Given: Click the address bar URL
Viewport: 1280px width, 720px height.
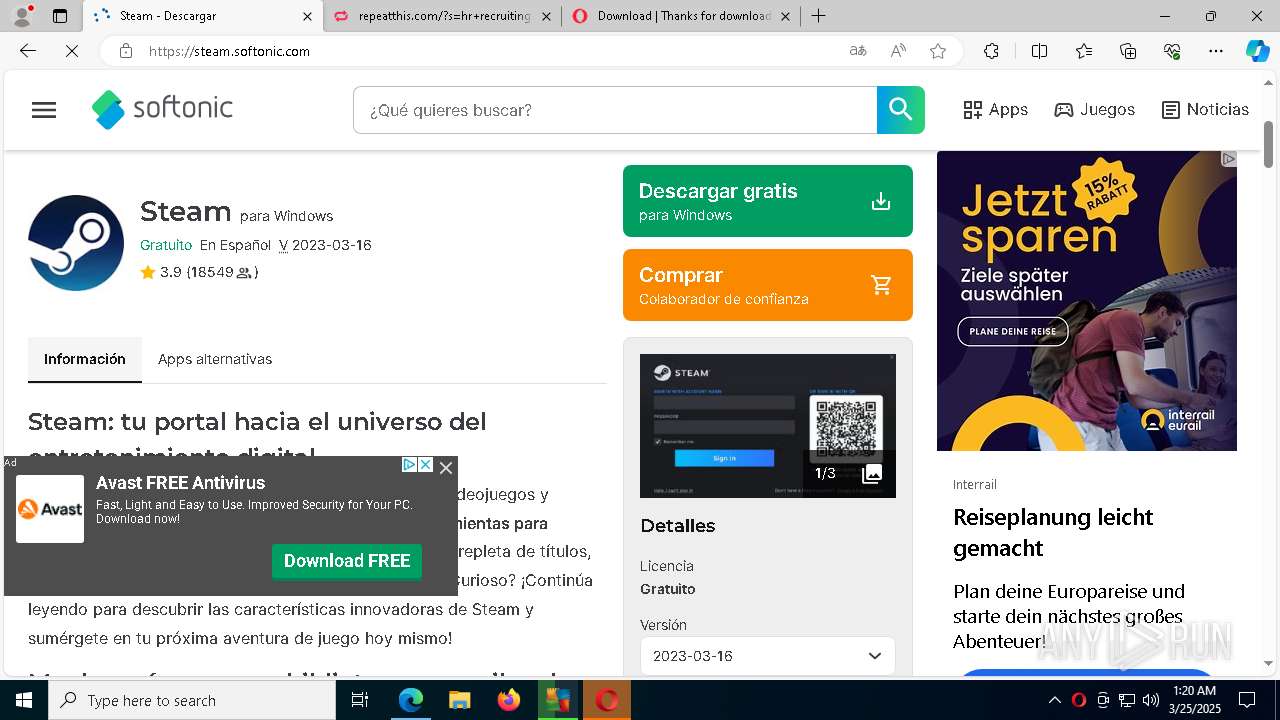Looking at the screenshot, I should [x=229, y=51].
